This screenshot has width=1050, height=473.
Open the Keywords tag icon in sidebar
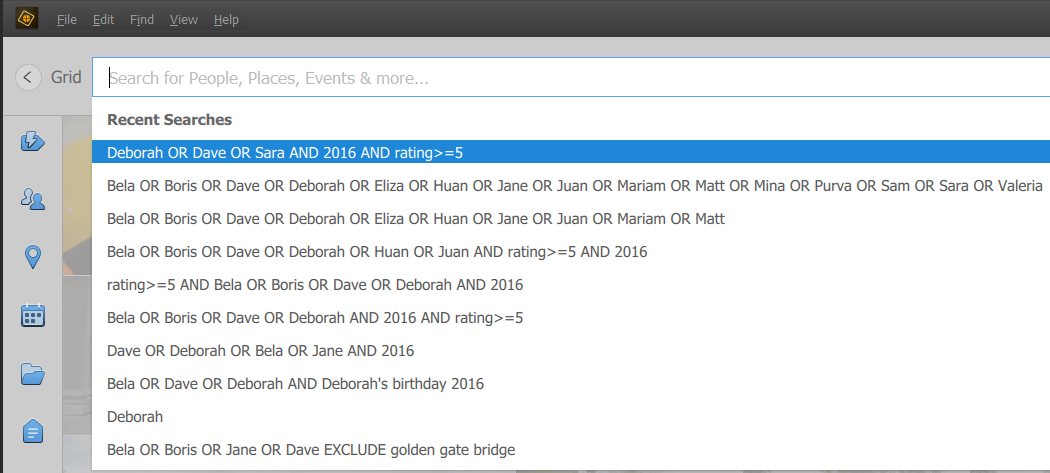click(33, 432)
